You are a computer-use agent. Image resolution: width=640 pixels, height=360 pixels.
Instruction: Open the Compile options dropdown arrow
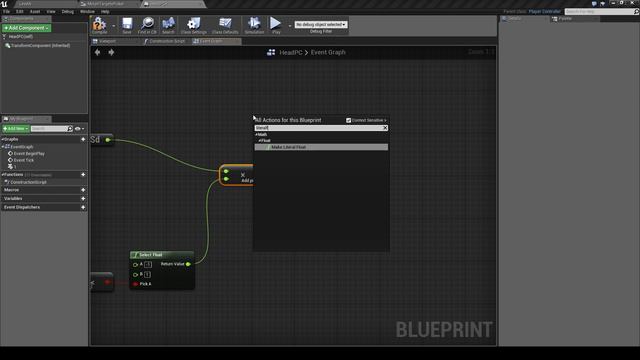pos(113,26)
